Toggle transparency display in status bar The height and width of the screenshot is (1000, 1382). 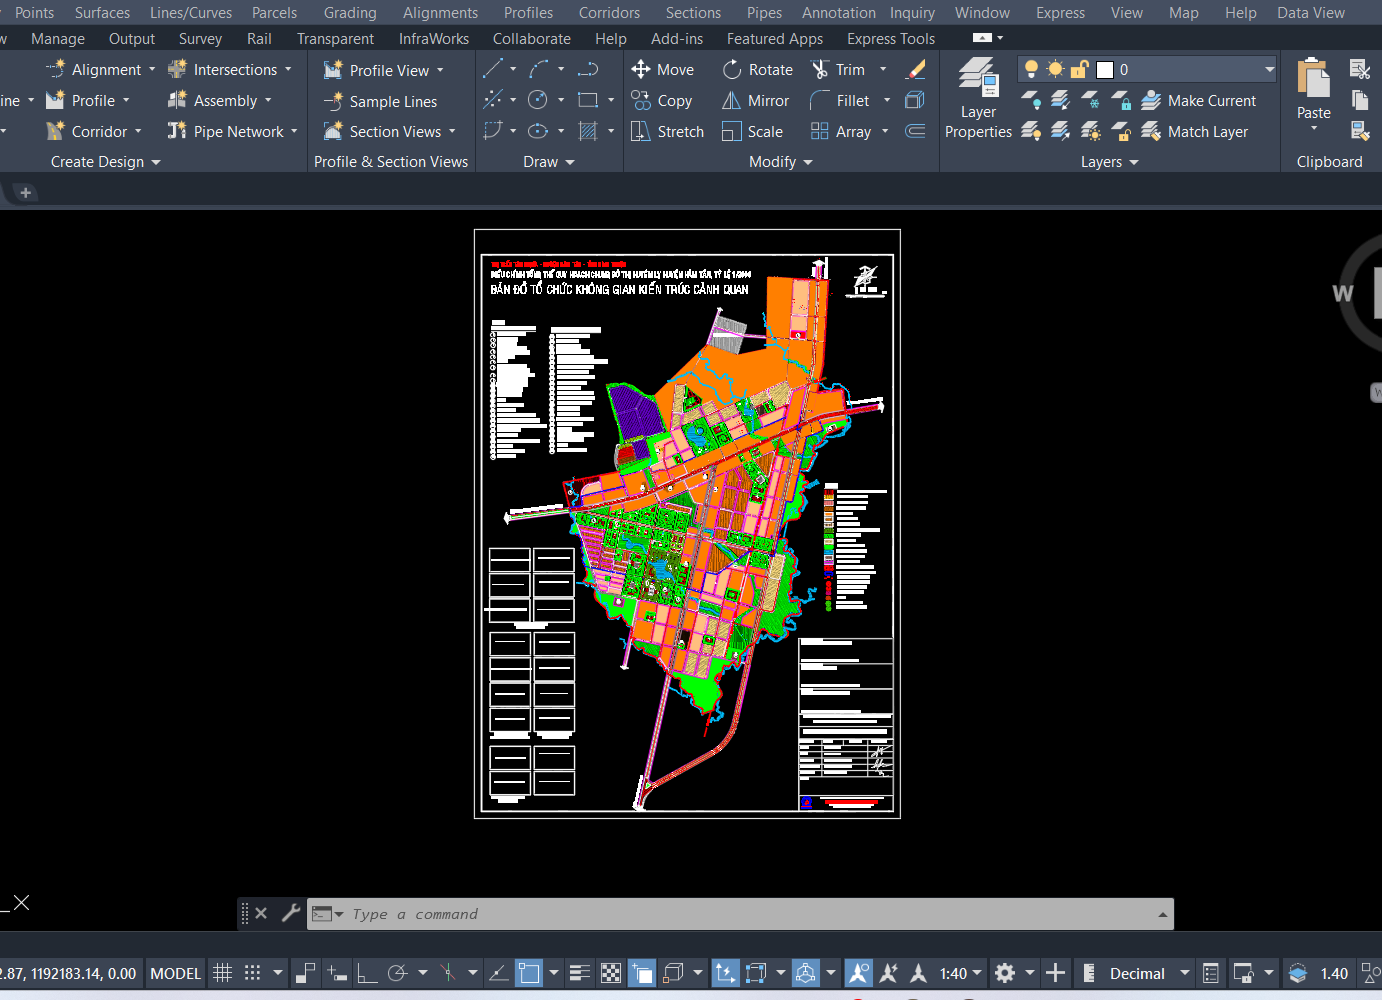(x=611, y=973)
